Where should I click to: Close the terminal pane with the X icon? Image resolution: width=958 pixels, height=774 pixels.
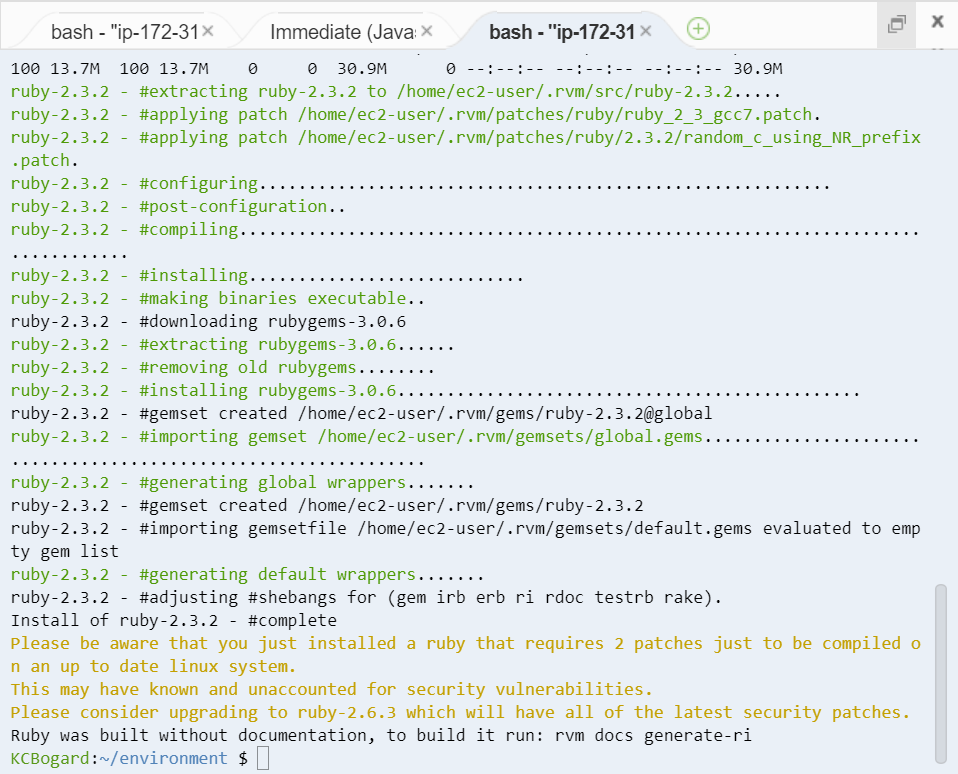click(x=938, y=22)
